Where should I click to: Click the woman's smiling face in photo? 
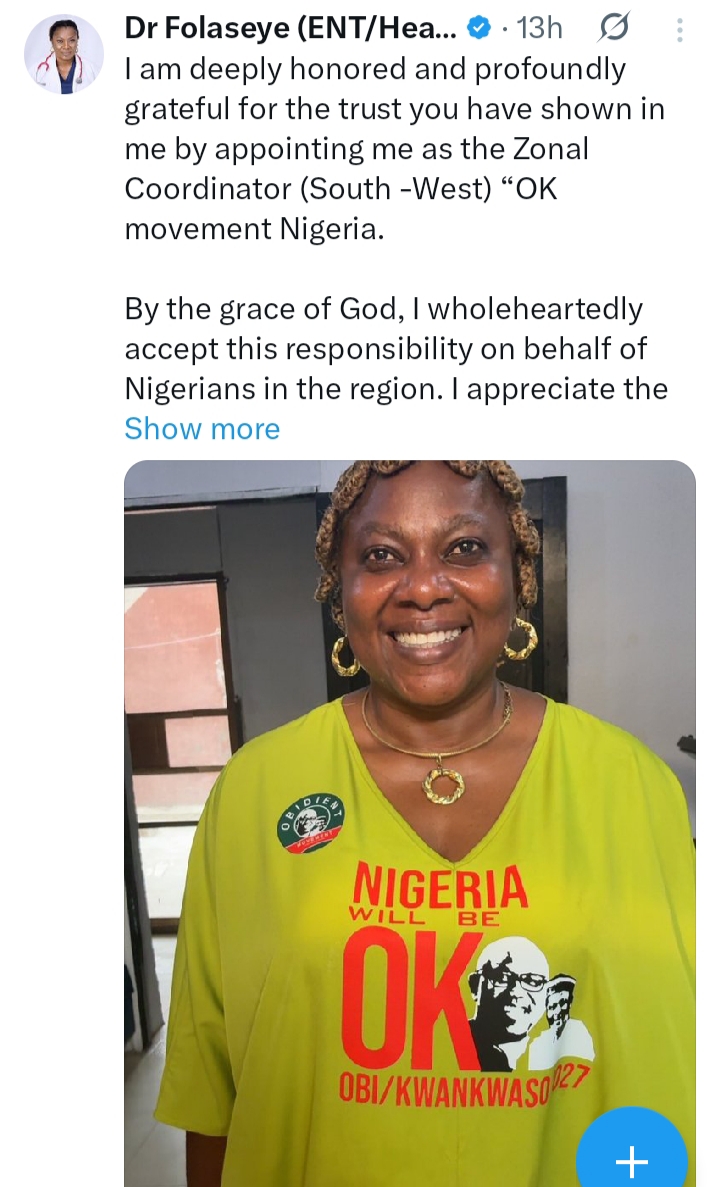coord(428,580)
